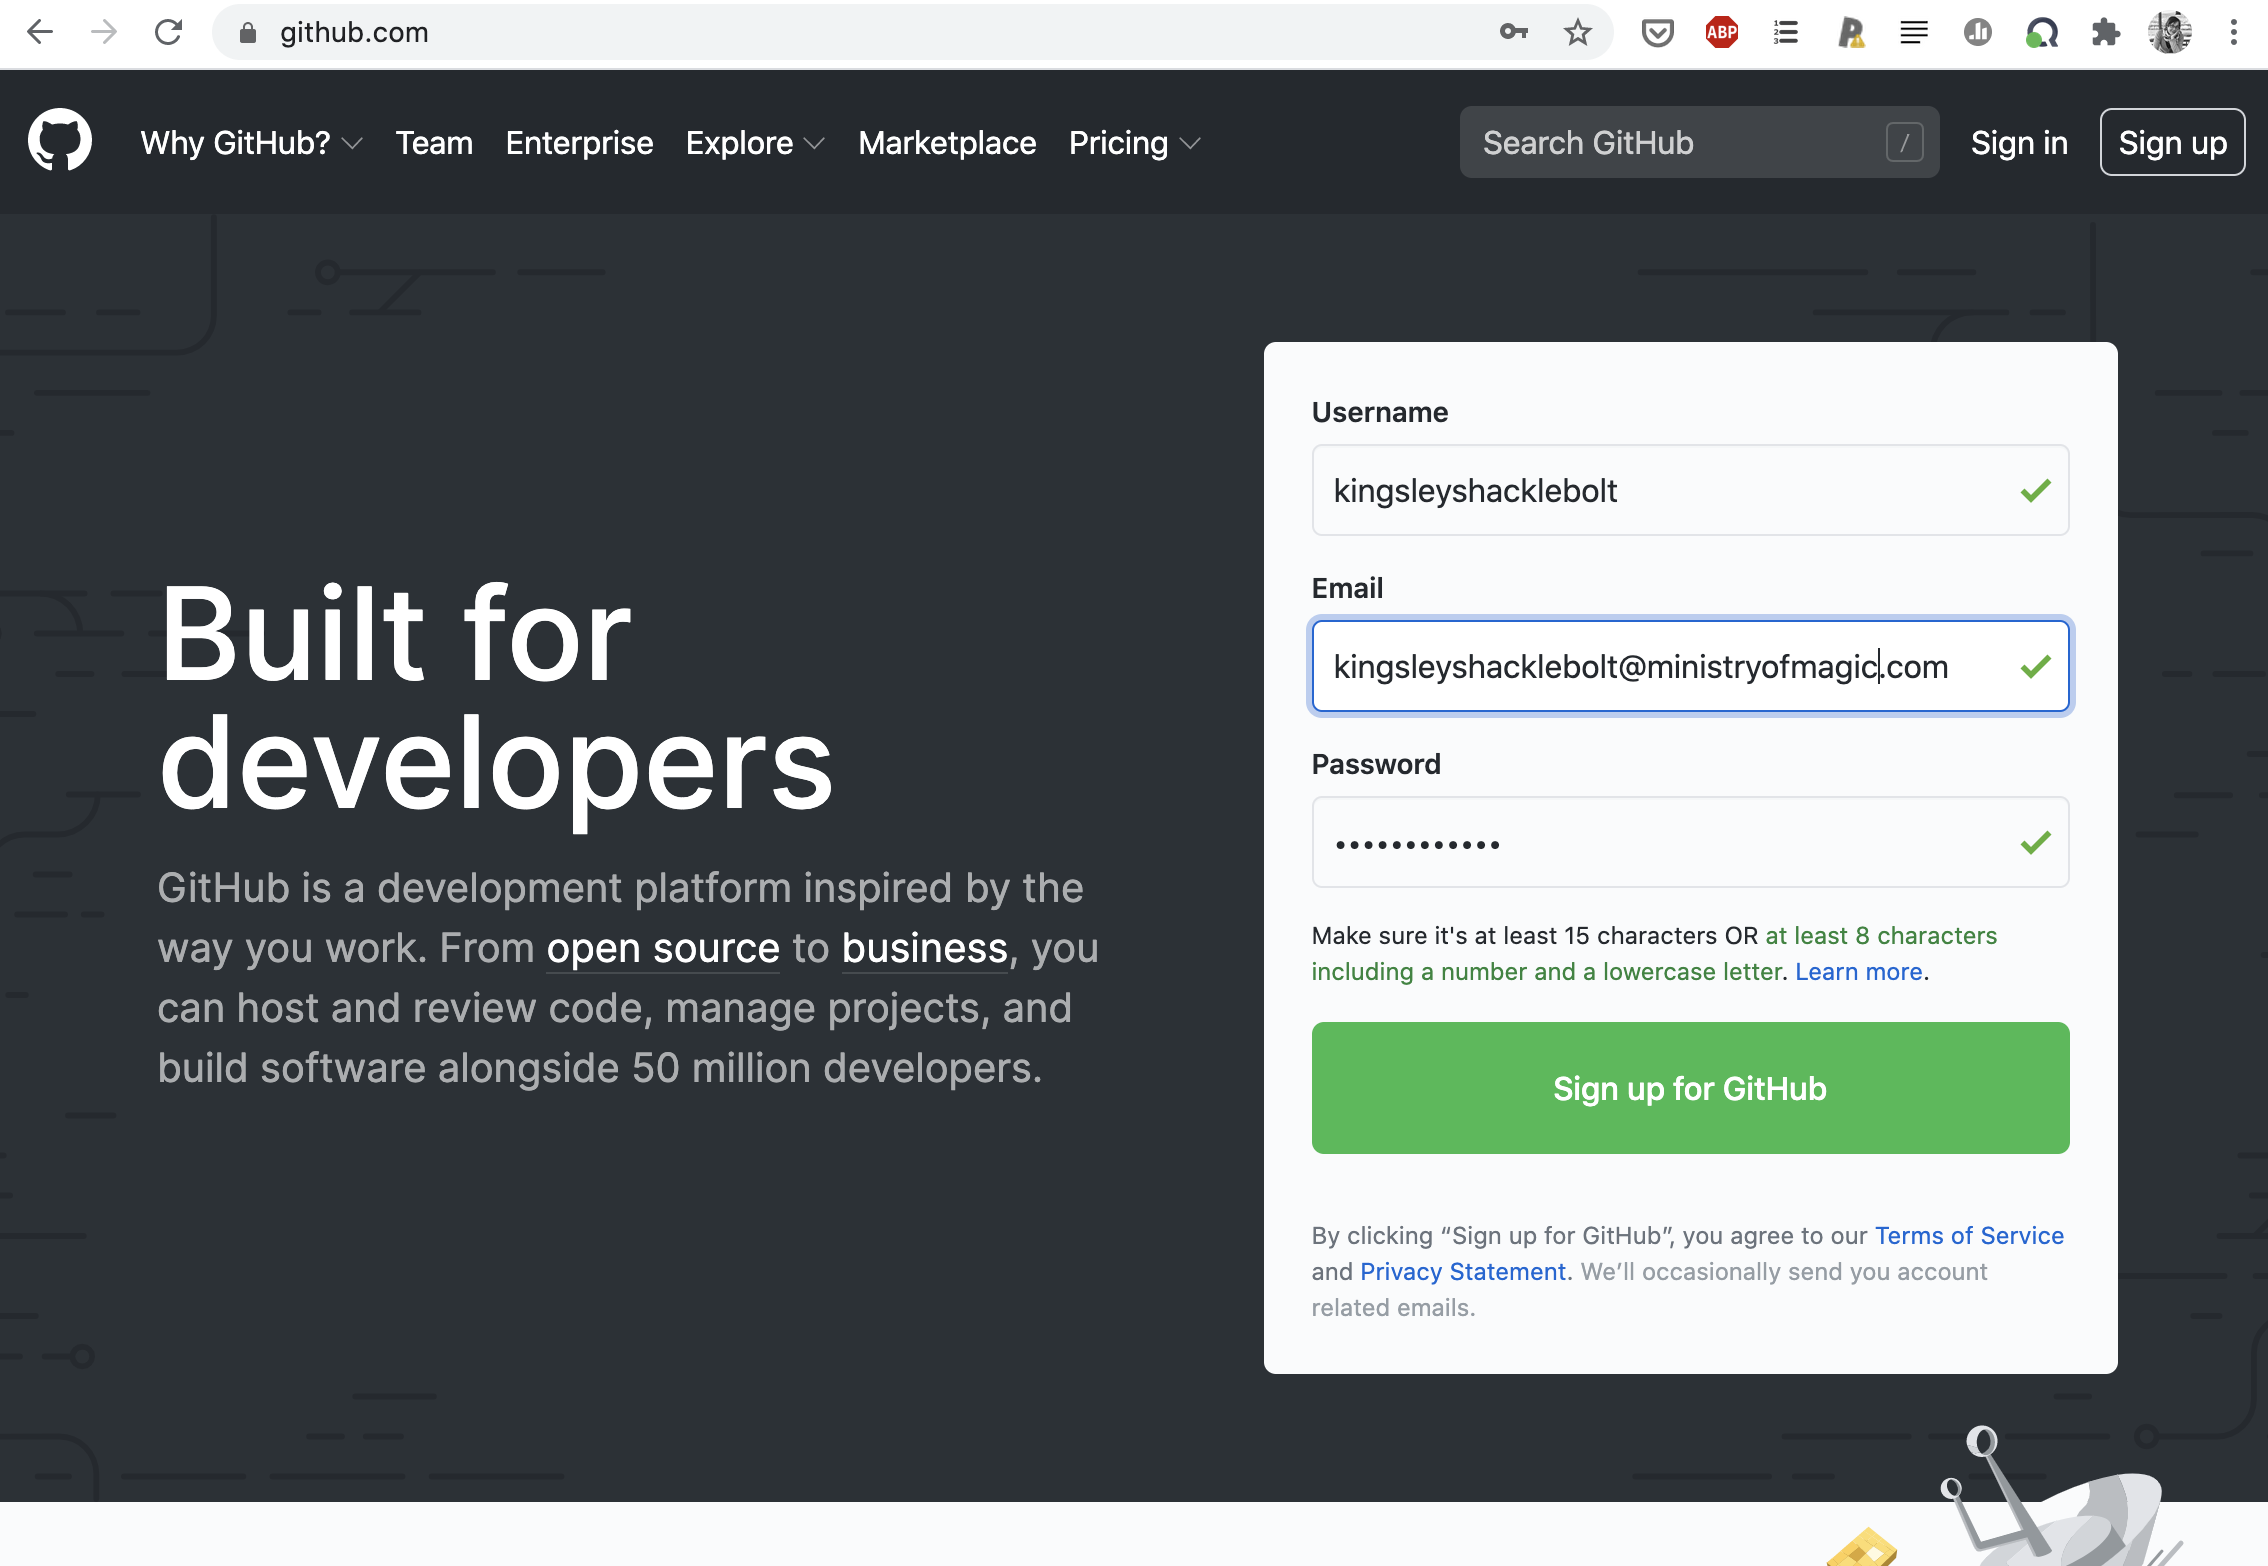This screenshot has width=2268, height=1566.
Task: Open the Enterprise page
Action: [579, 143]
